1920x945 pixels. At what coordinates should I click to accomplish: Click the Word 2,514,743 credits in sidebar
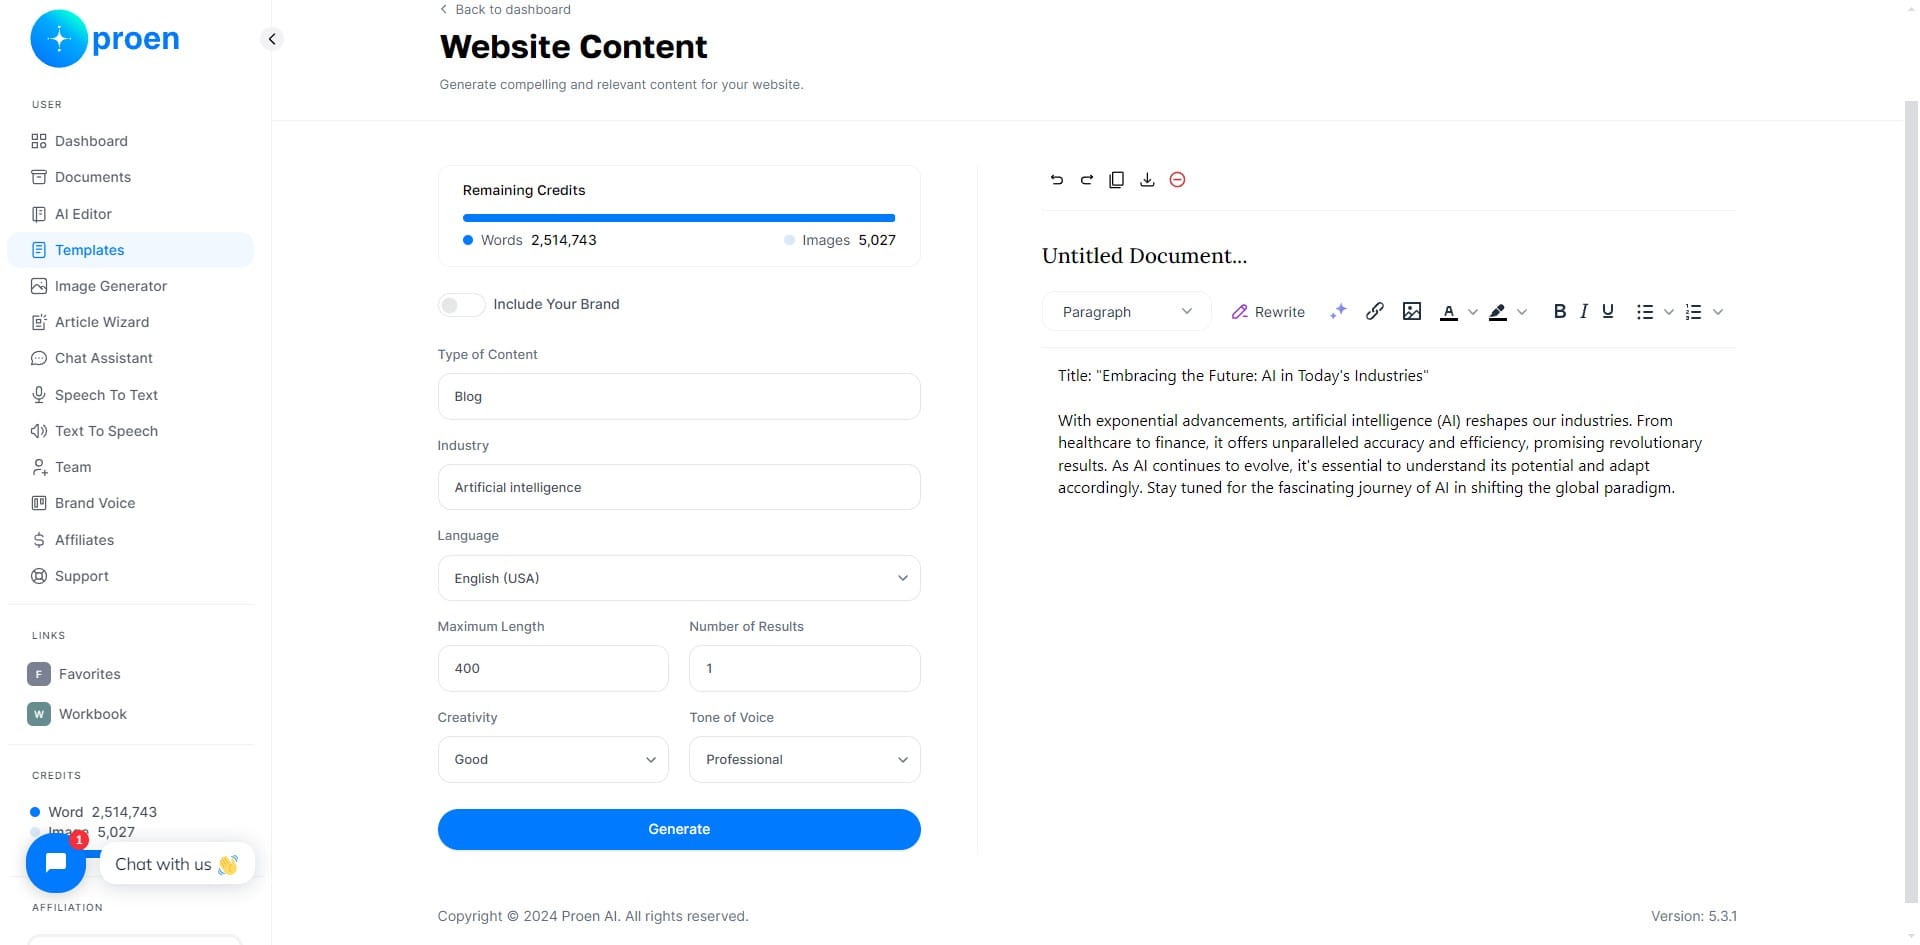click(x=94, y=812)
